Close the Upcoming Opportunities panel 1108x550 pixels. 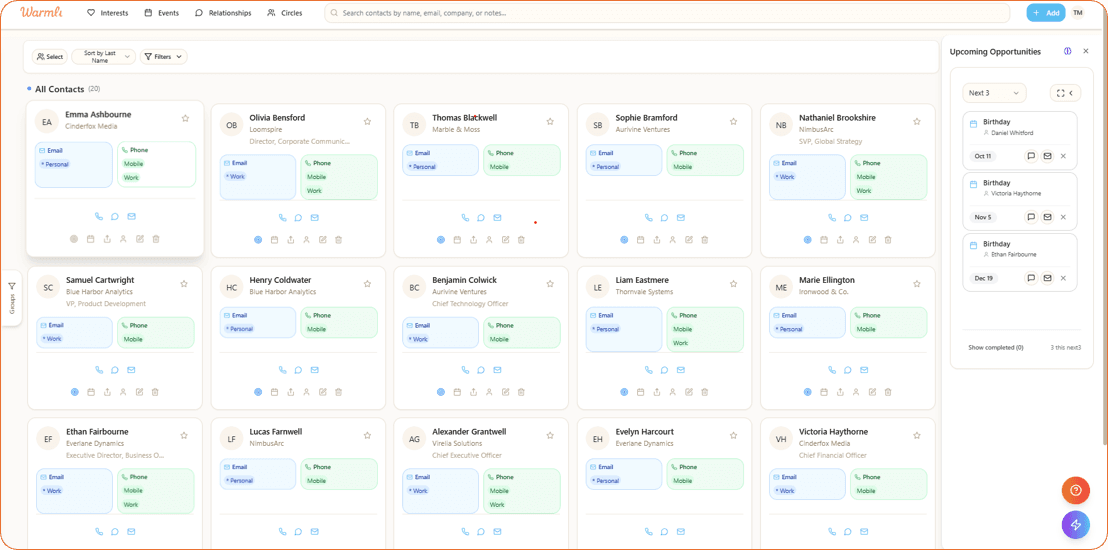tap(1086, 52)
